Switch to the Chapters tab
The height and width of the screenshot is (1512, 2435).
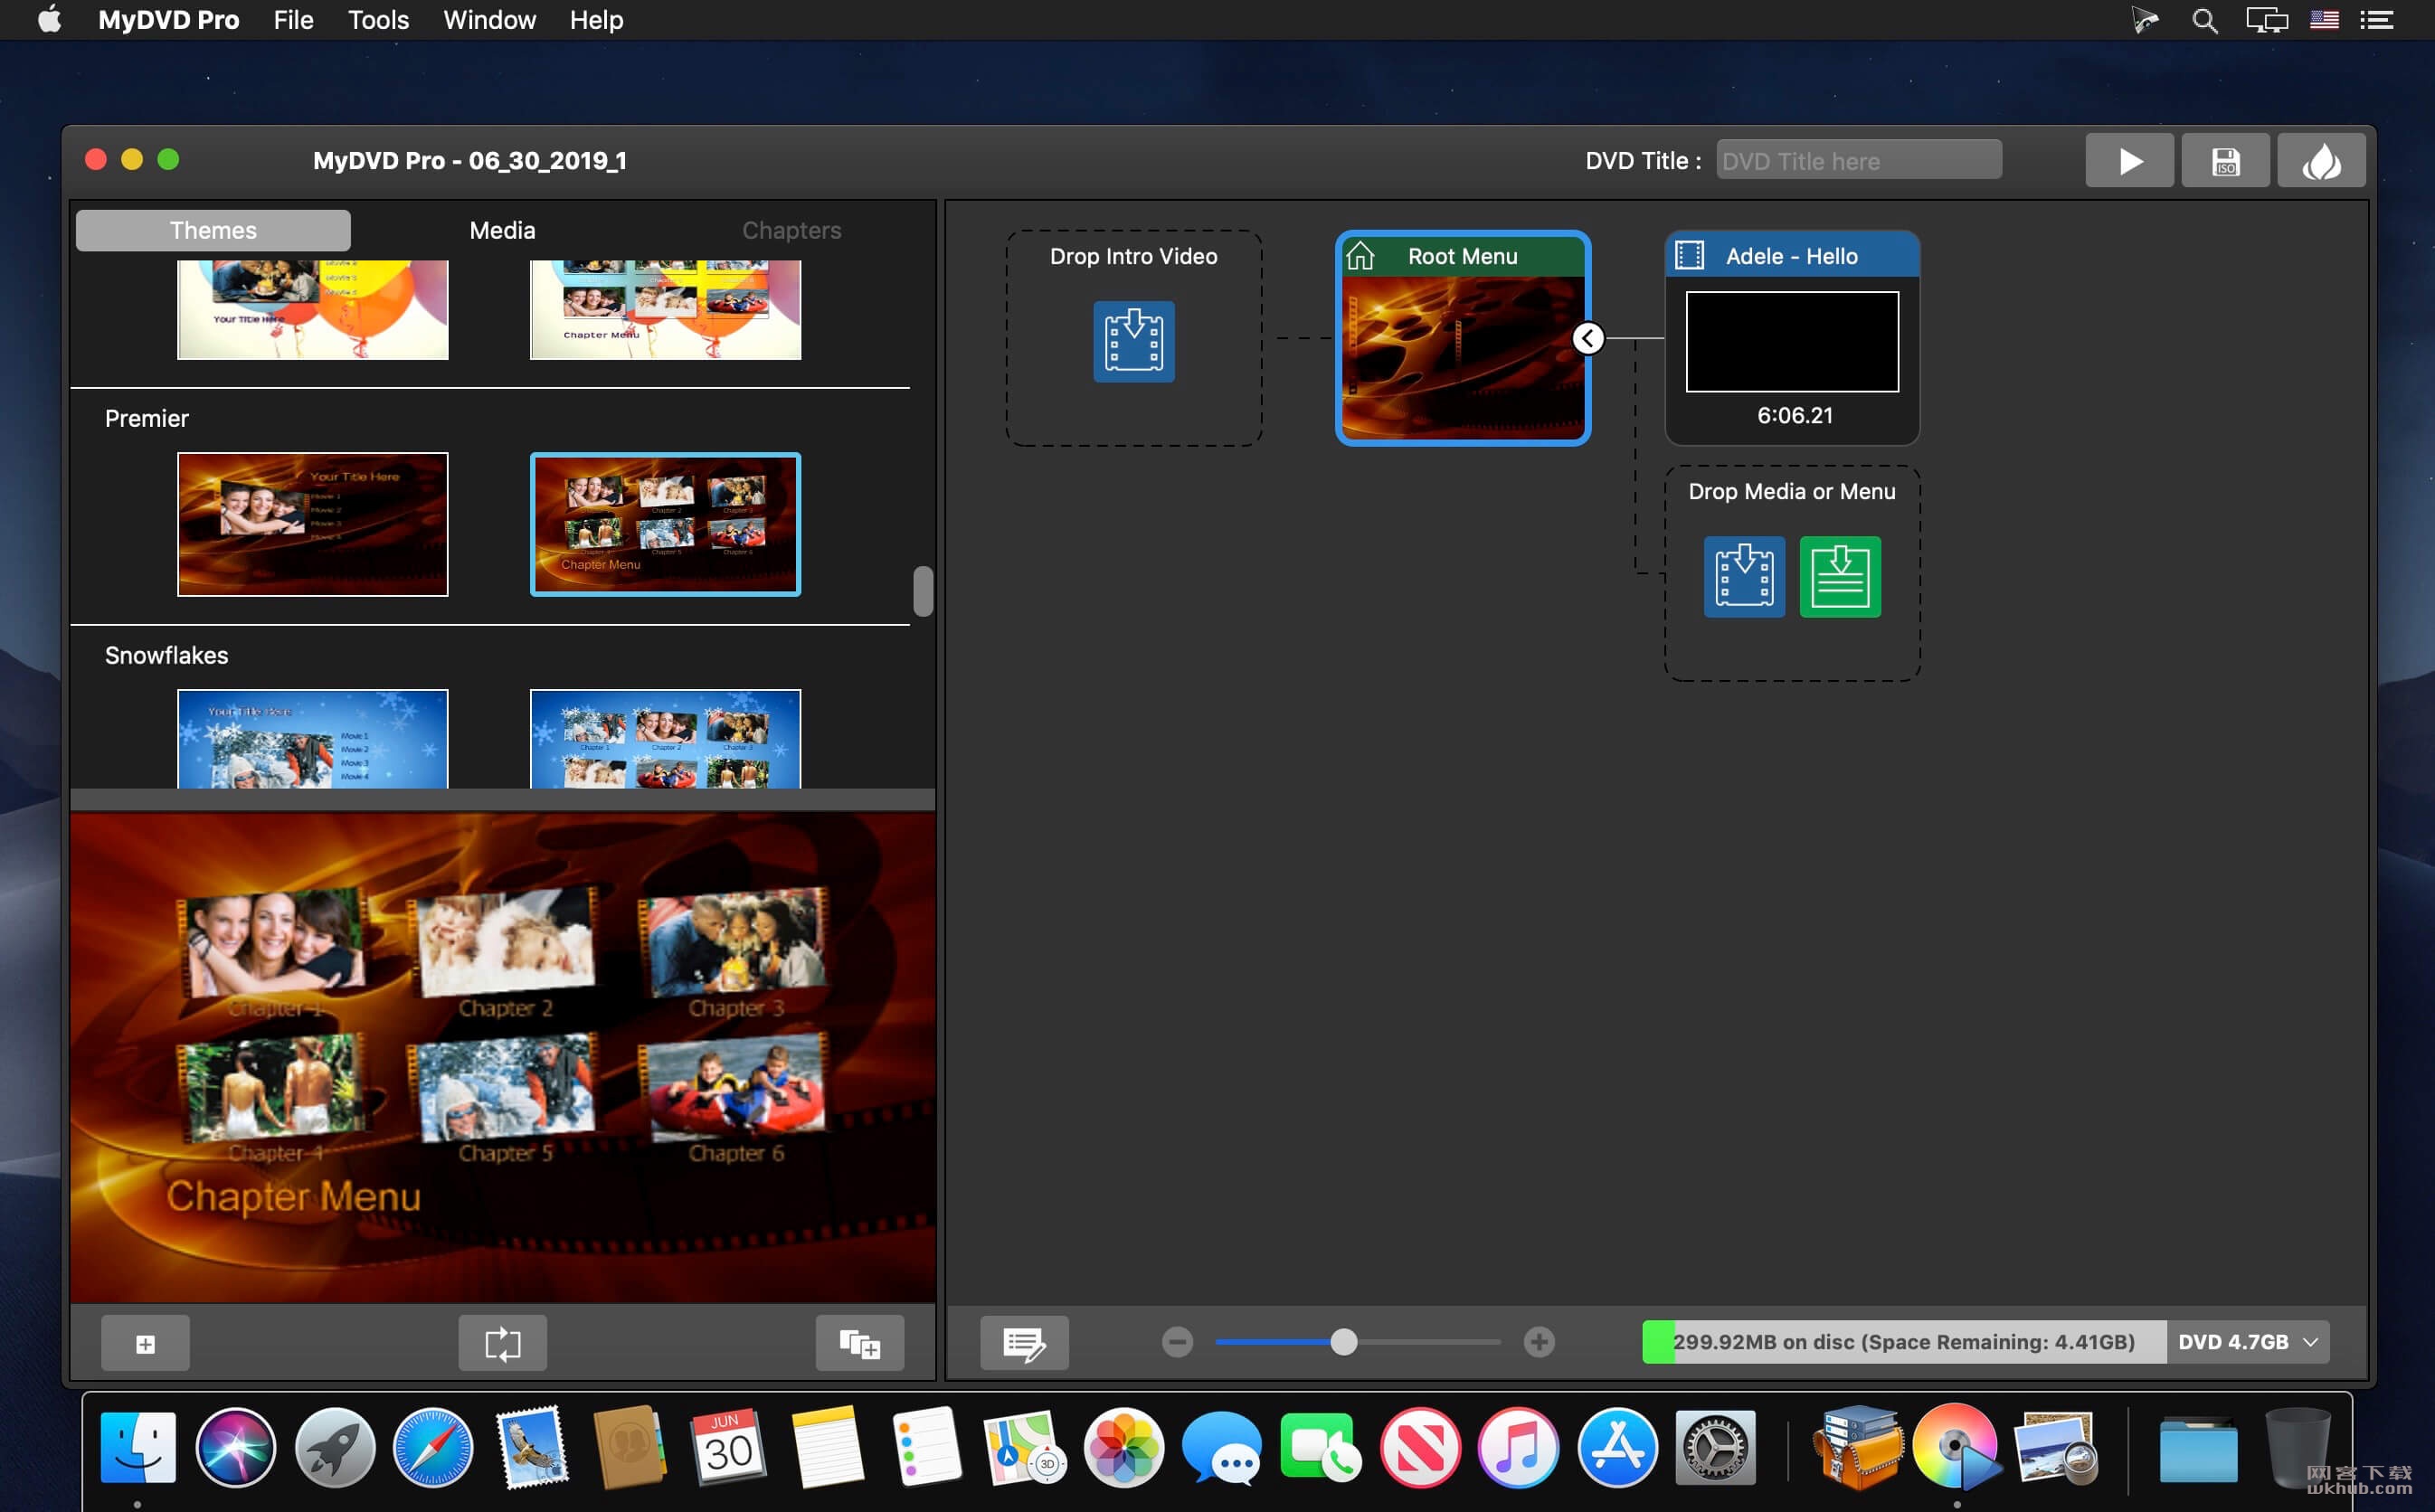791,230
